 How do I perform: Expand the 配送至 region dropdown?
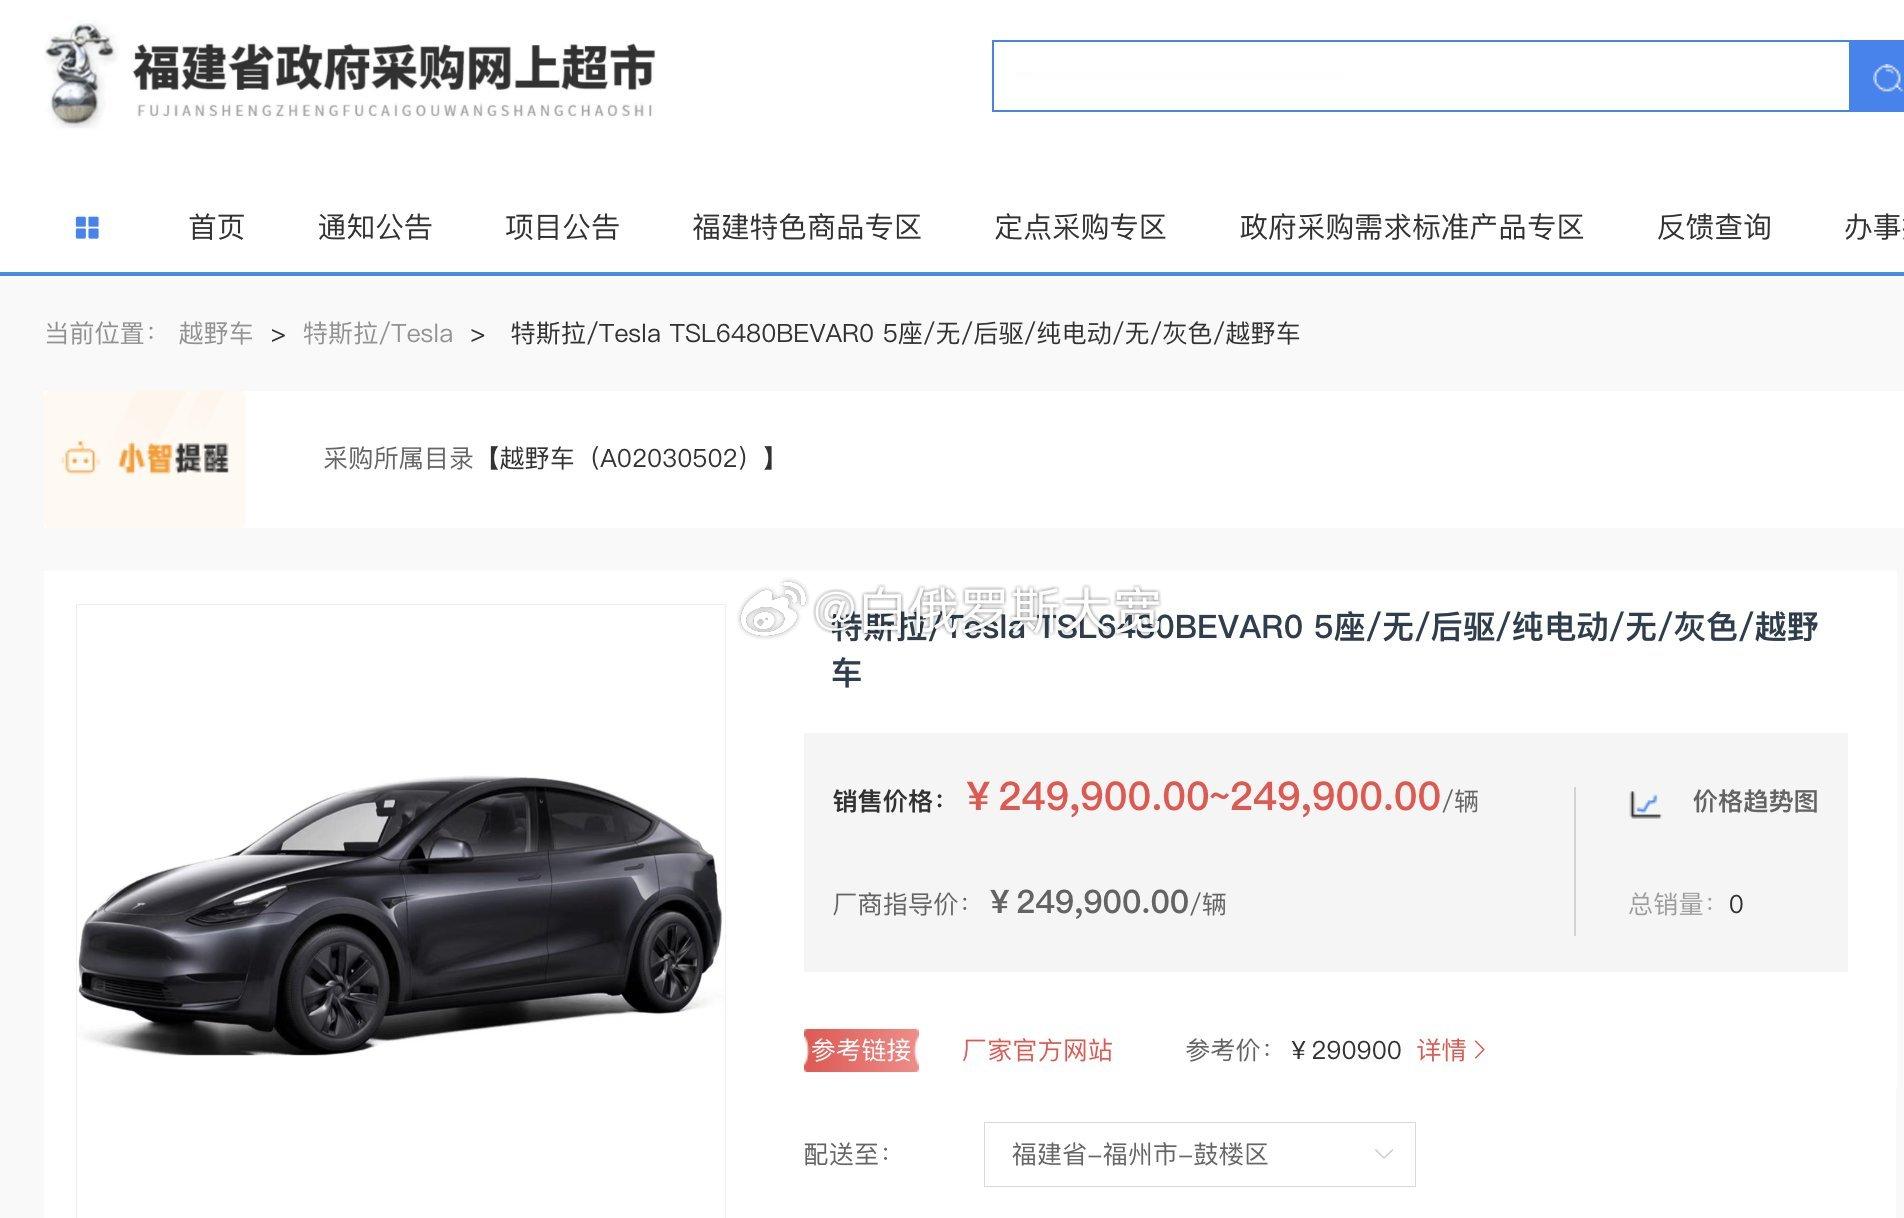1199,1154
